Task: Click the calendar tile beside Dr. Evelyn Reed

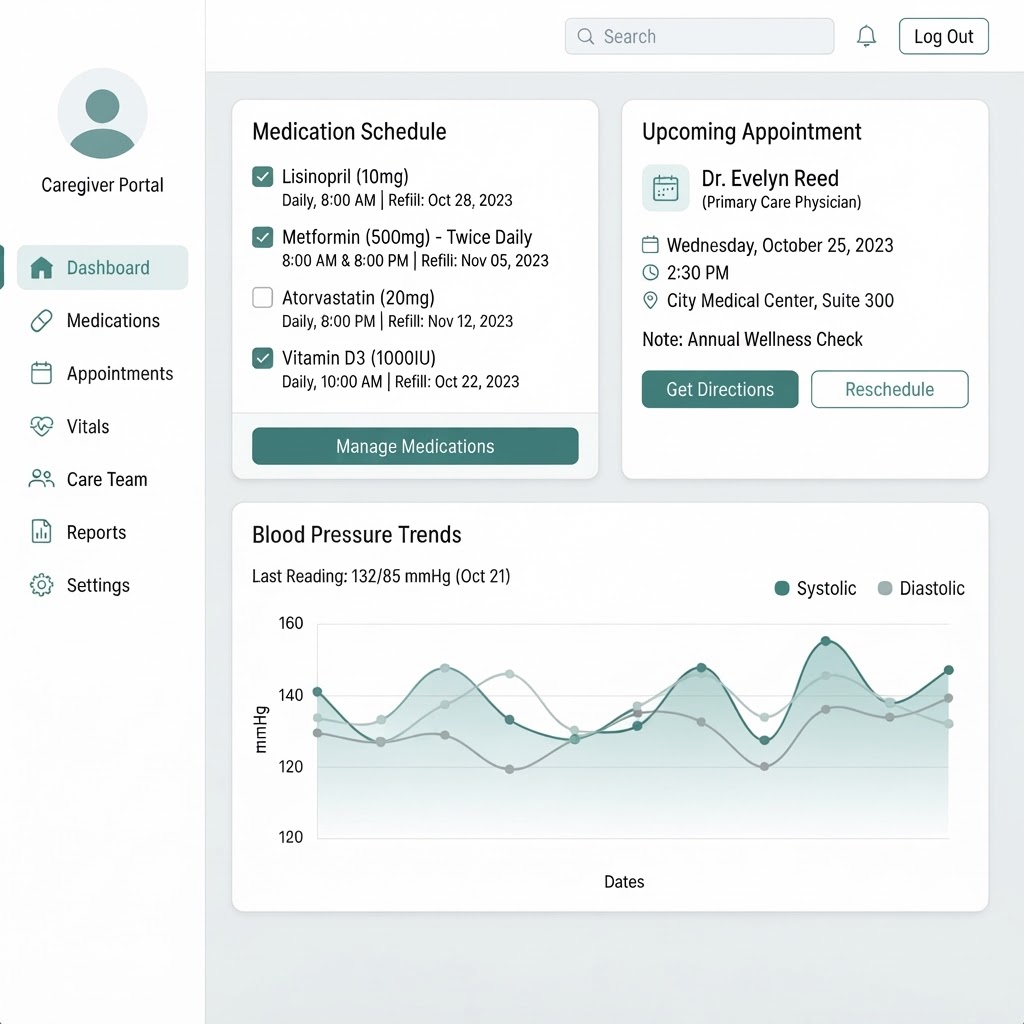Action: pyautogui.click(x=665, y=188)
